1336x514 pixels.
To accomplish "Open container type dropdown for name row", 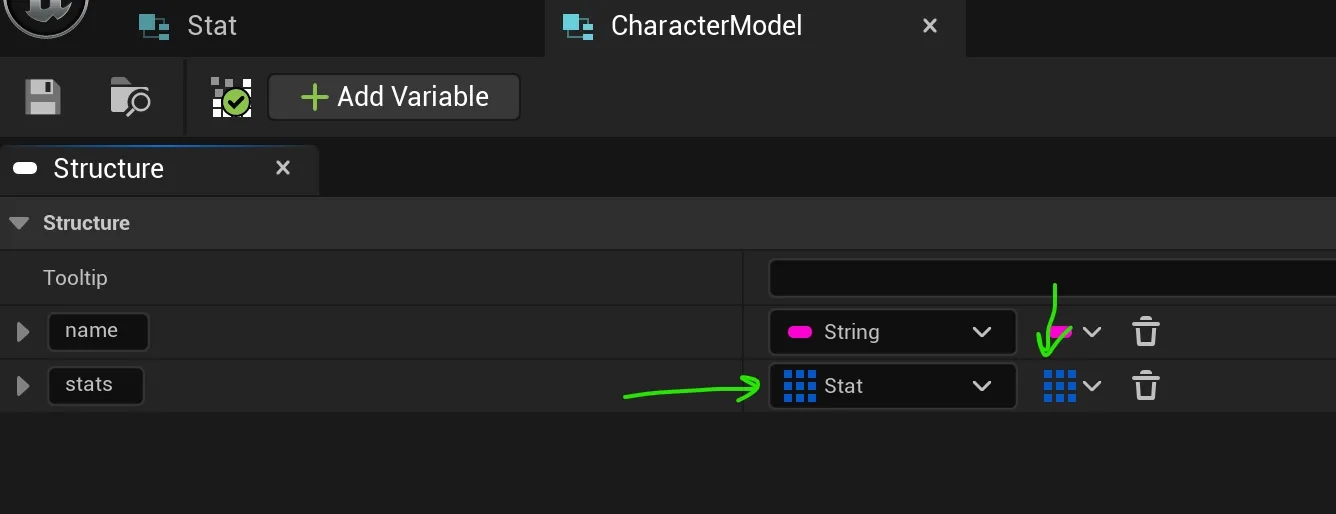I will [x=1078, y=332].
